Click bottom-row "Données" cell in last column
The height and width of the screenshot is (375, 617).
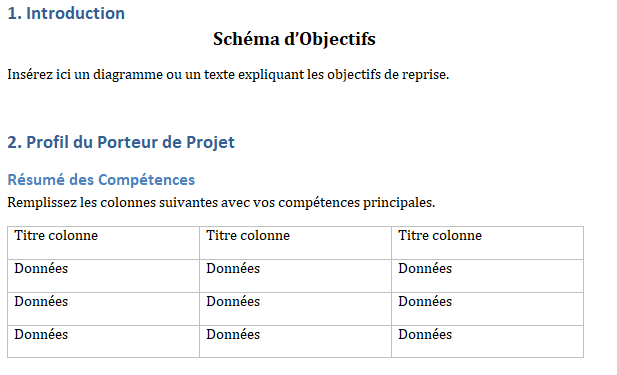488,342
